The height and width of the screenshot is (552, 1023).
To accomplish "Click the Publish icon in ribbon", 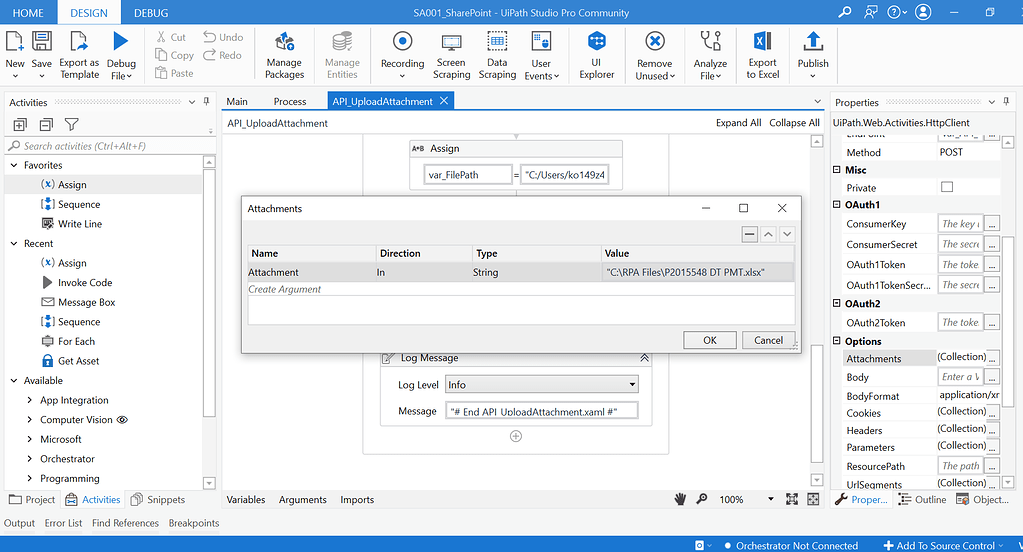I will pos(812,42).
